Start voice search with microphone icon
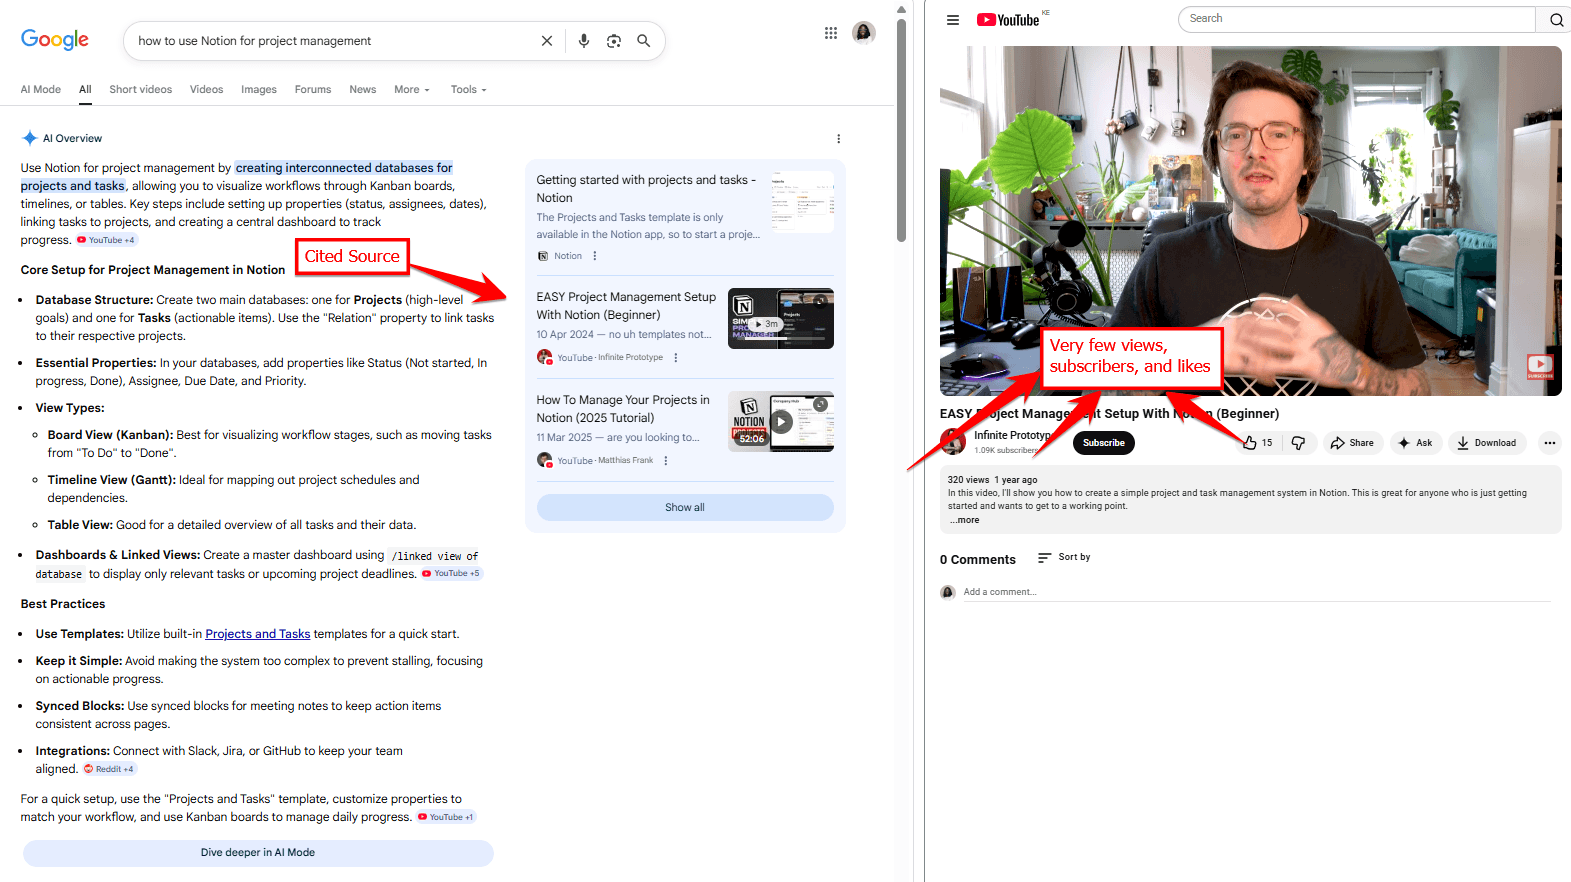 [584, 41]
